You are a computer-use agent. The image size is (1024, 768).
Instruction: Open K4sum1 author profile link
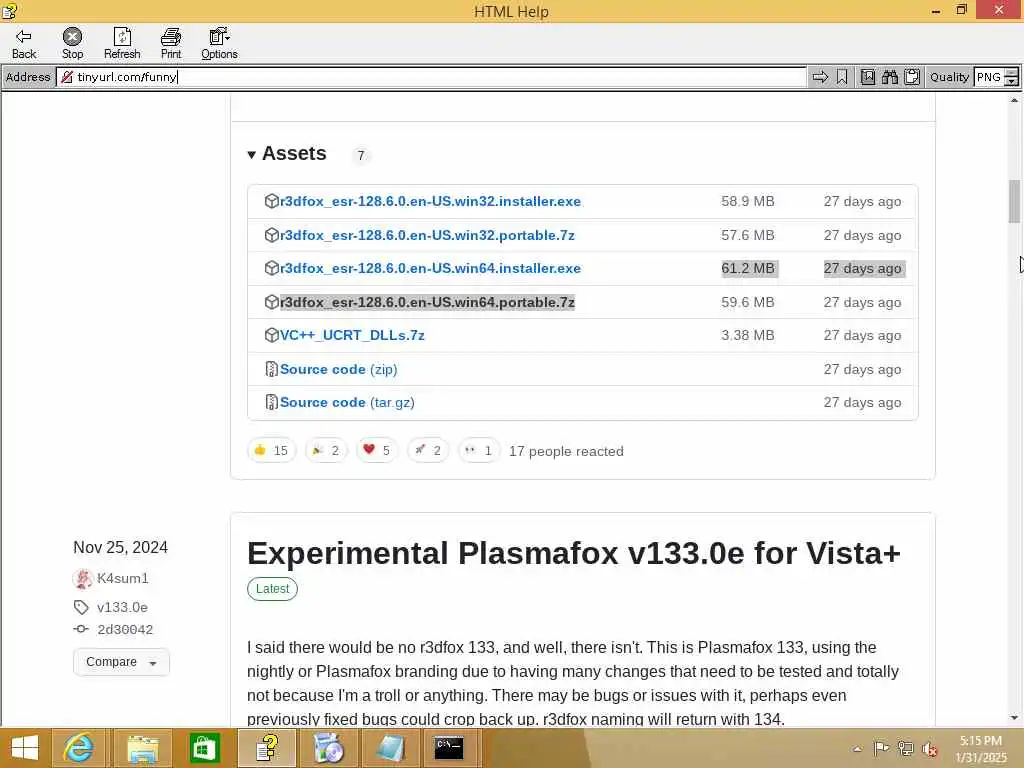tap(123, 578)
